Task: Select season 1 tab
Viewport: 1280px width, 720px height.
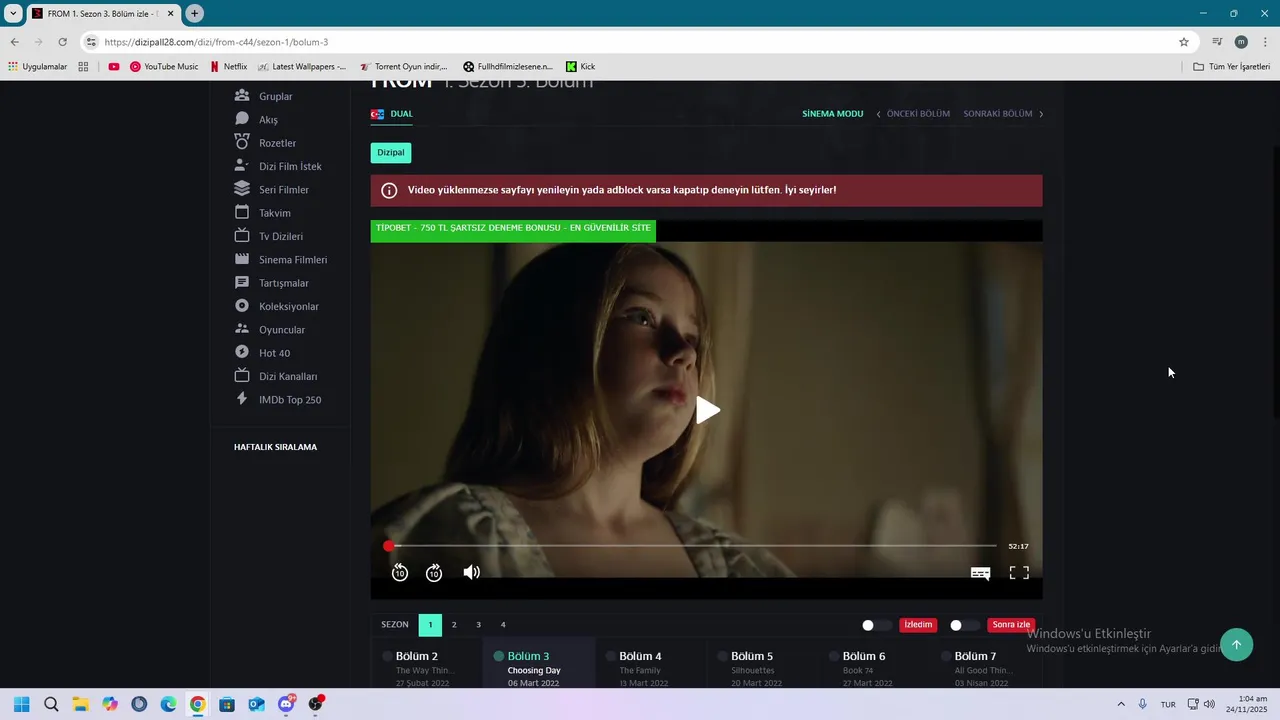Action: 430,625
